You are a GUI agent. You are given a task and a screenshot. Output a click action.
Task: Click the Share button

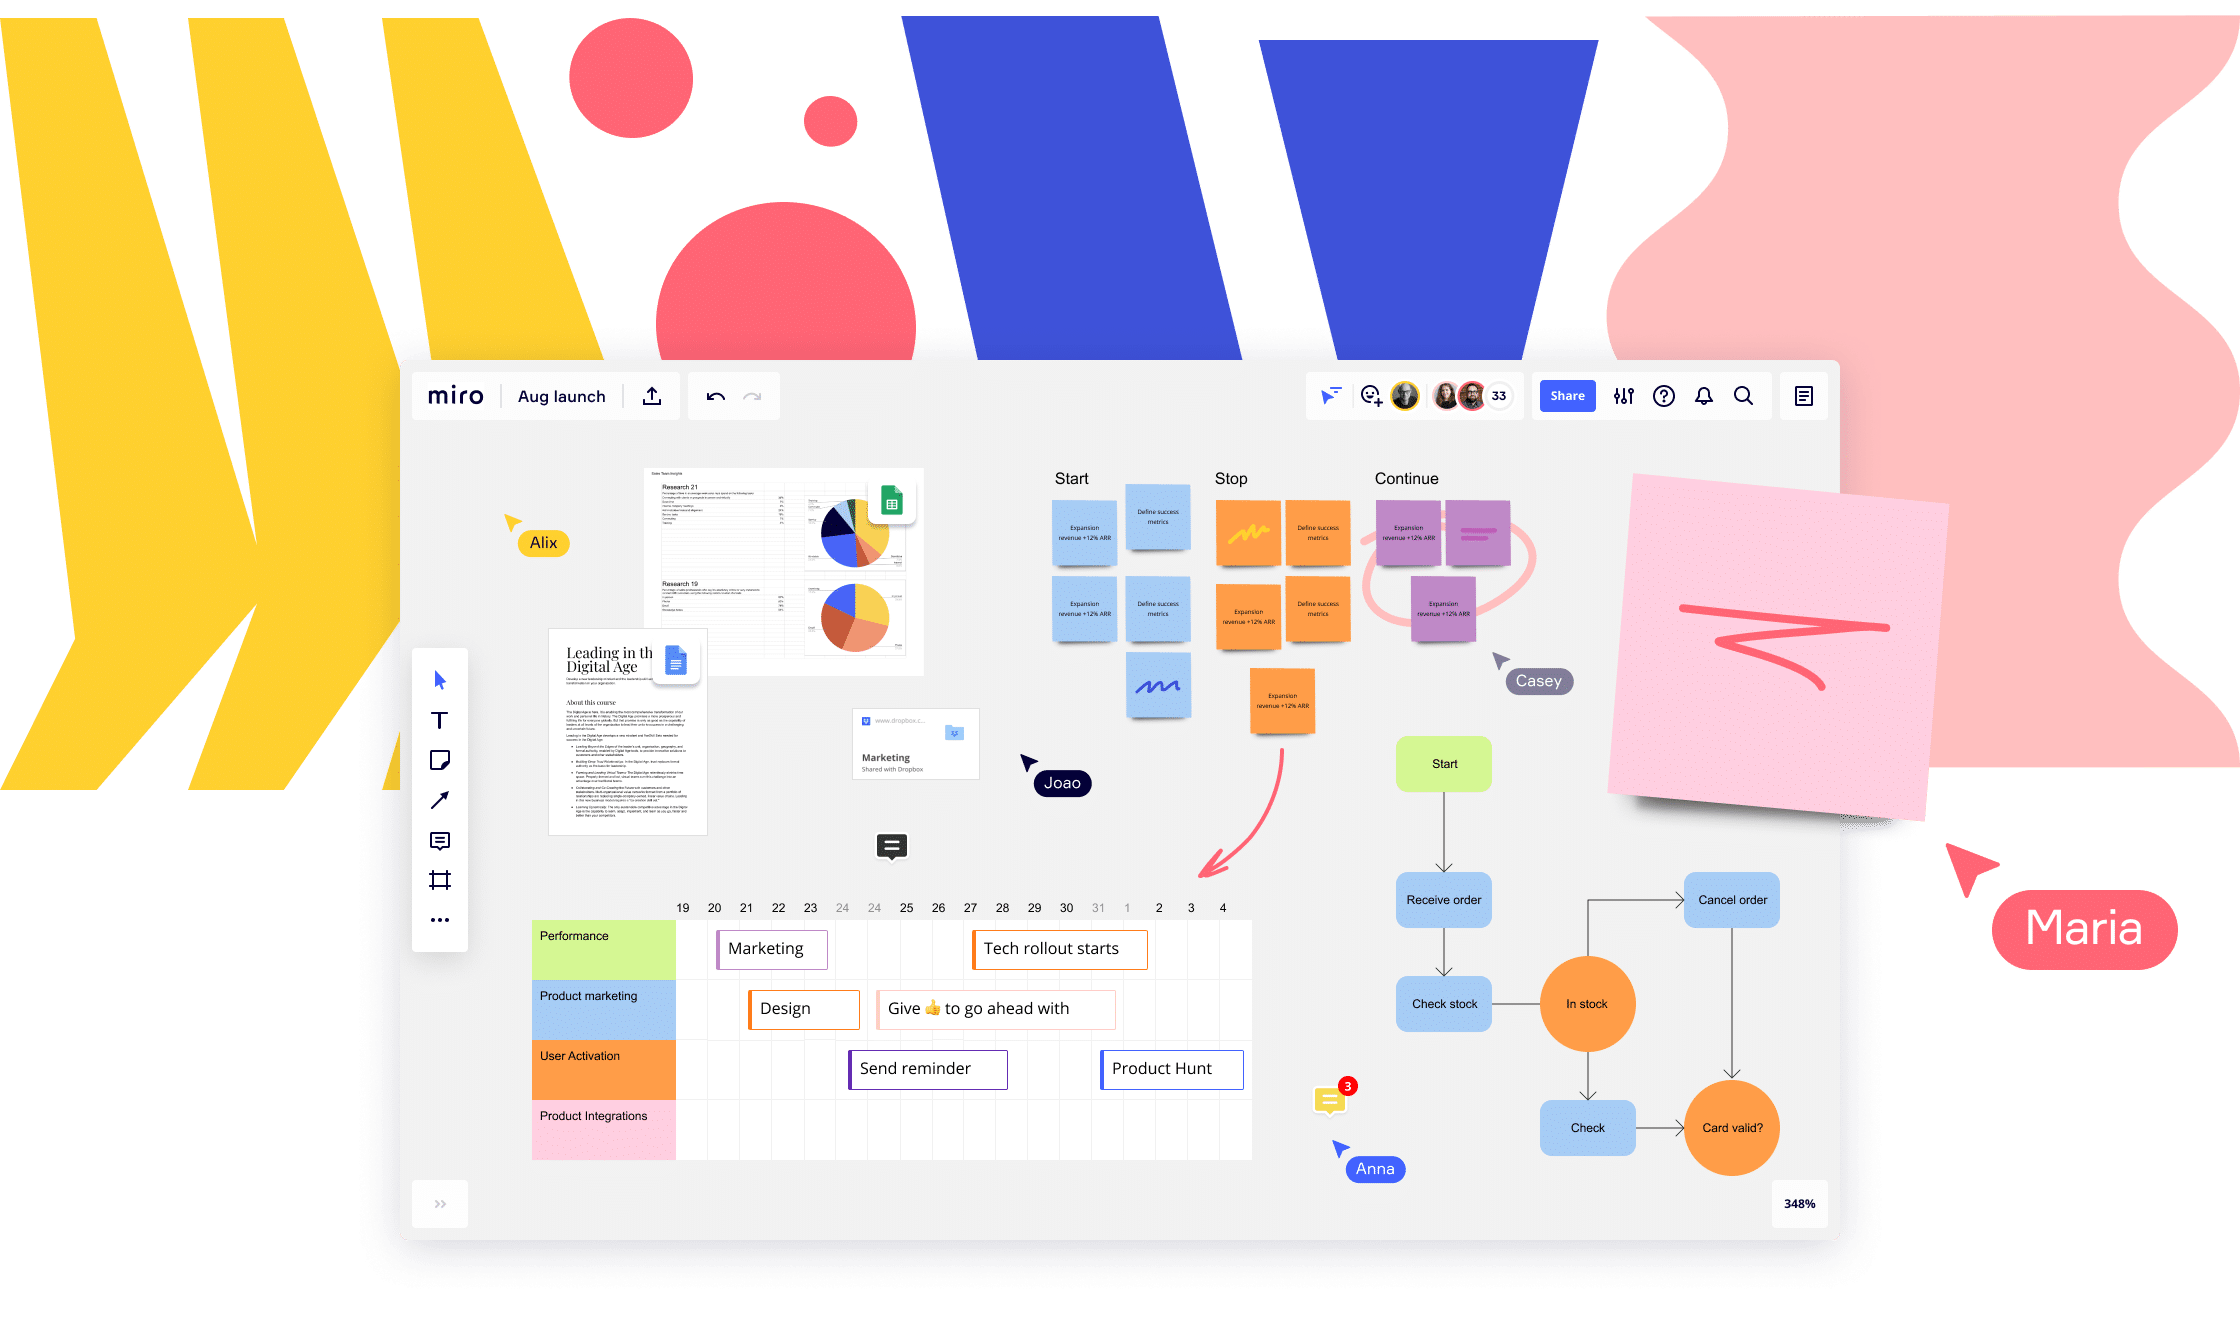[x=1566, y=396]
